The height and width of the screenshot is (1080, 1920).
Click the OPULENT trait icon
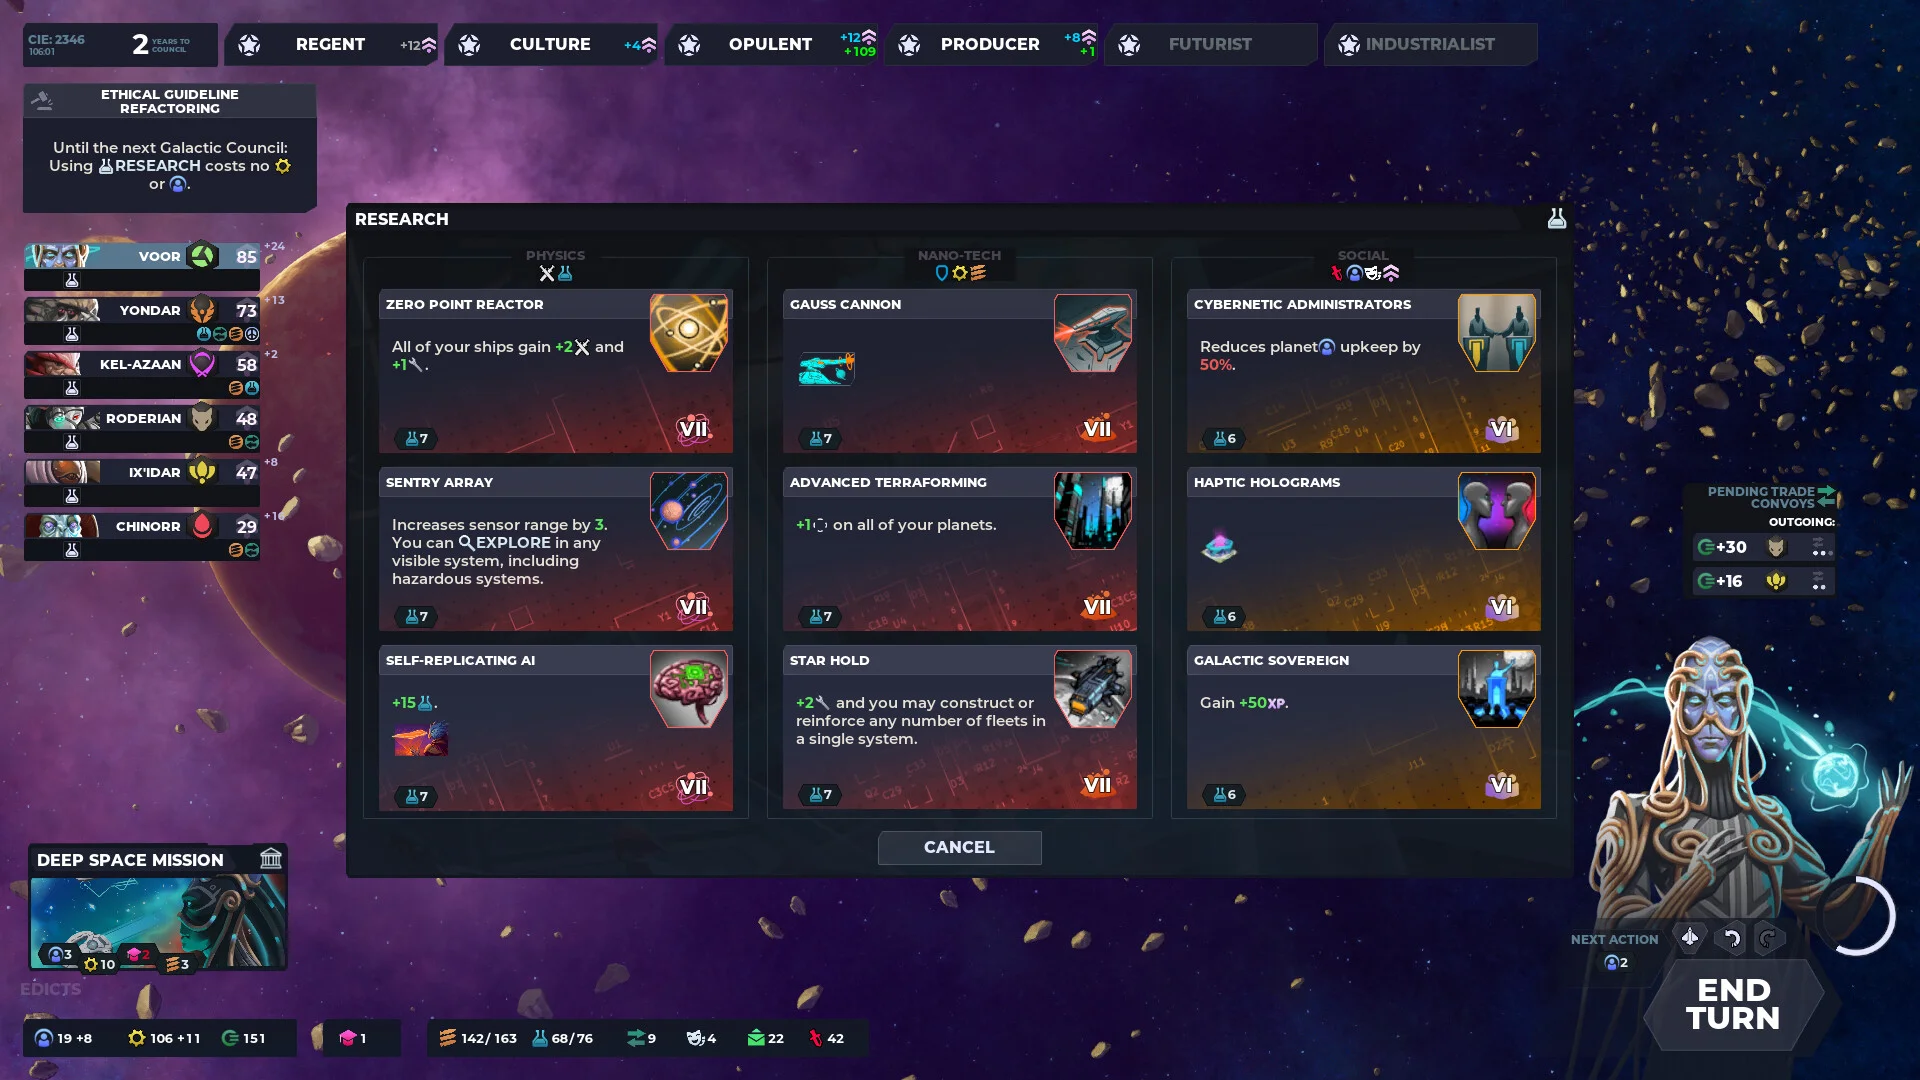pyautogui.click(x=688, y=44)
